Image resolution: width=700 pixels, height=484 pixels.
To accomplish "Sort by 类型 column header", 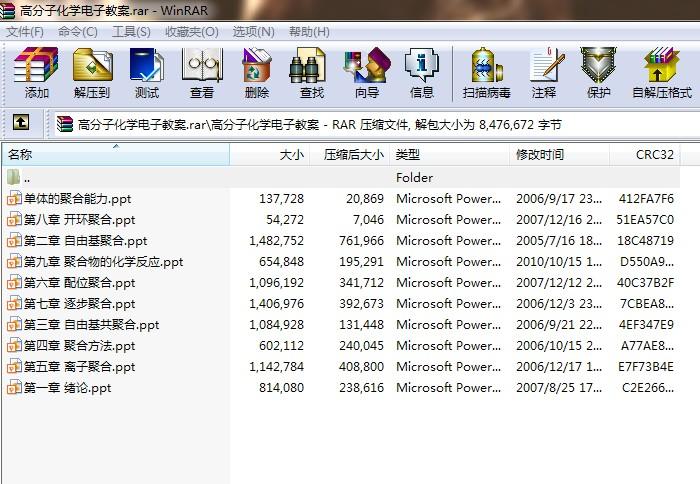I will (449, 154).
